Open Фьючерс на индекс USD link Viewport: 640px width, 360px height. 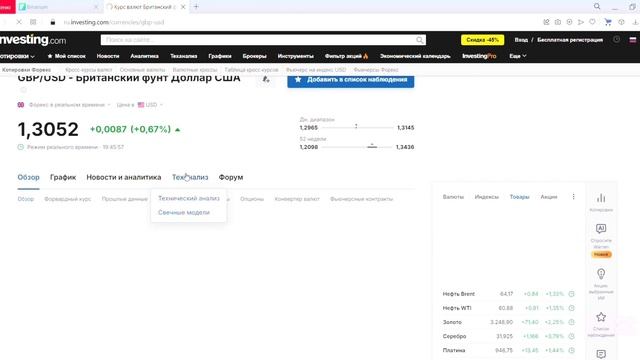316,70
